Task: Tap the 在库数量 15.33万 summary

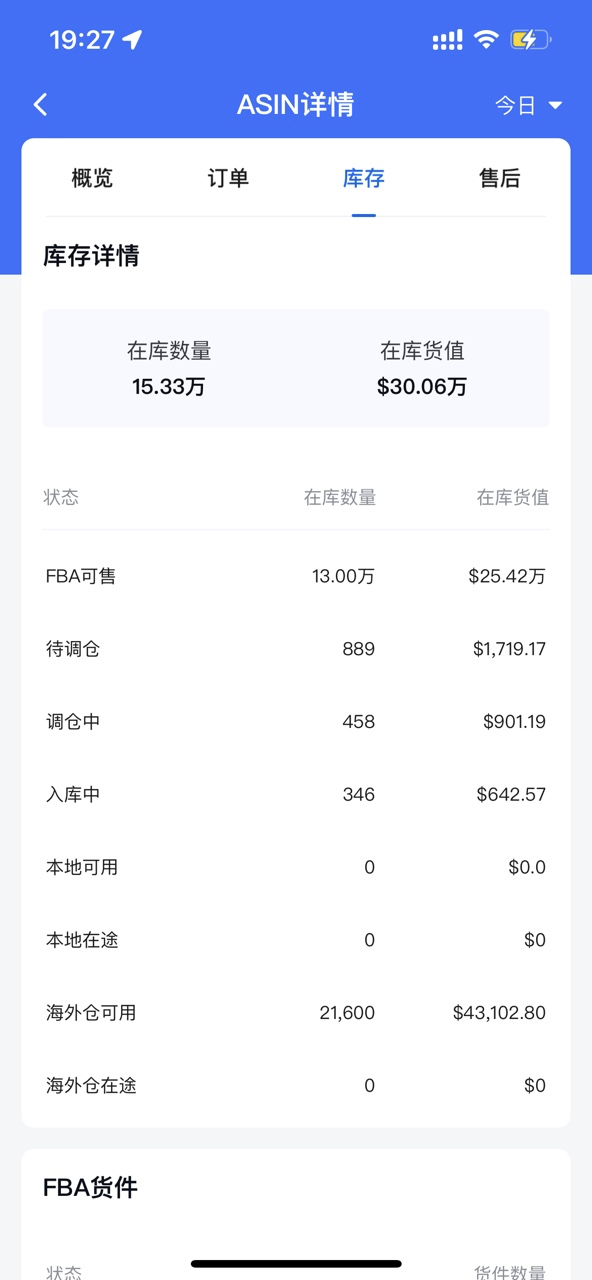Action: pyautogui.click(x=169, y=368)
